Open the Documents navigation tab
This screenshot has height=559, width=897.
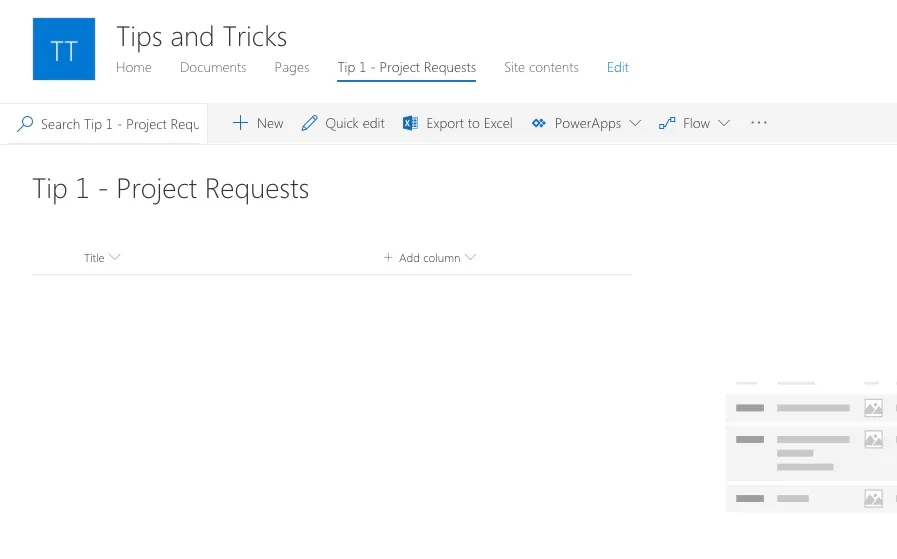tap(213, 68)
